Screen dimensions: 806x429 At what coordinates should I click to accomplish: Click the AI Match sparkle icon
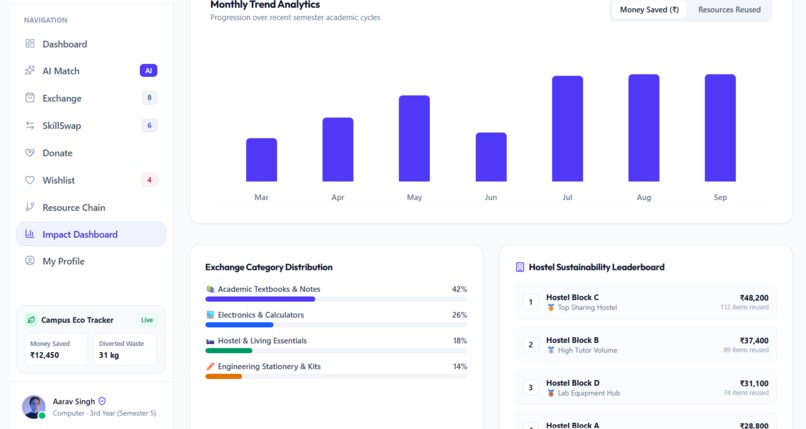(30, 70)
